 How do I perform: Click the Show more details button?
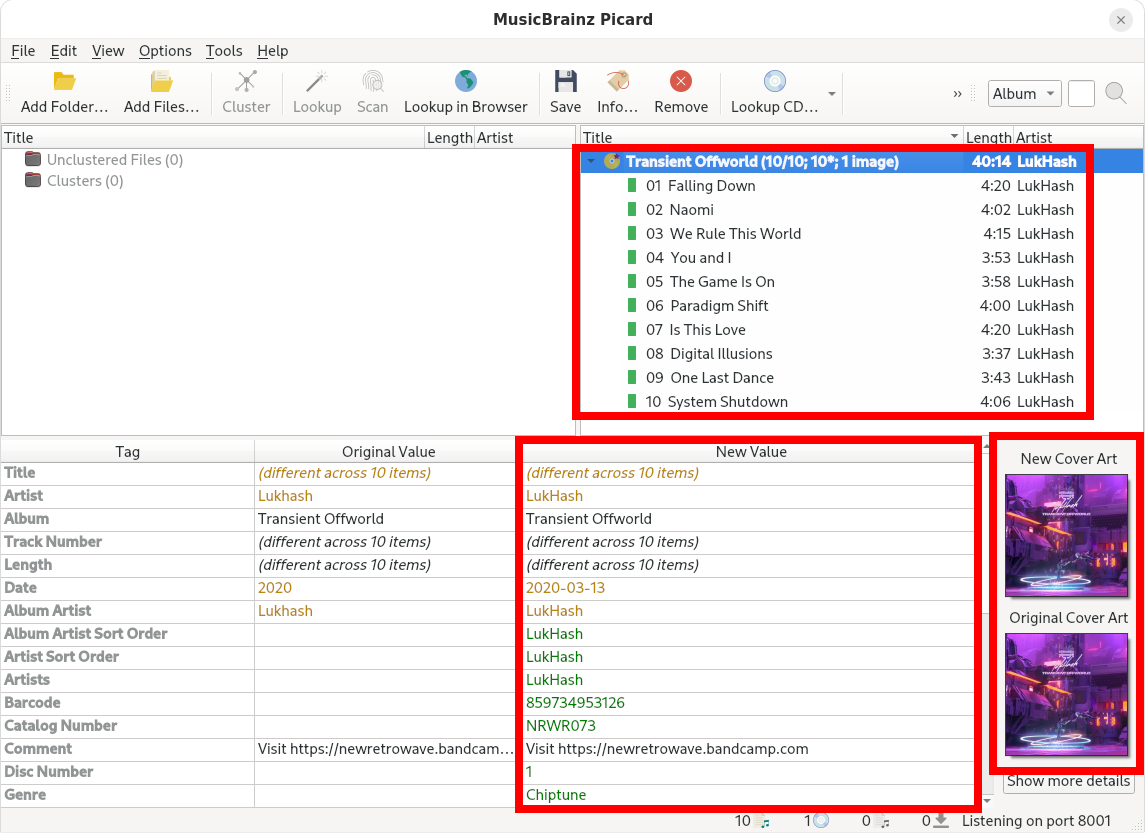(1068, 781)
